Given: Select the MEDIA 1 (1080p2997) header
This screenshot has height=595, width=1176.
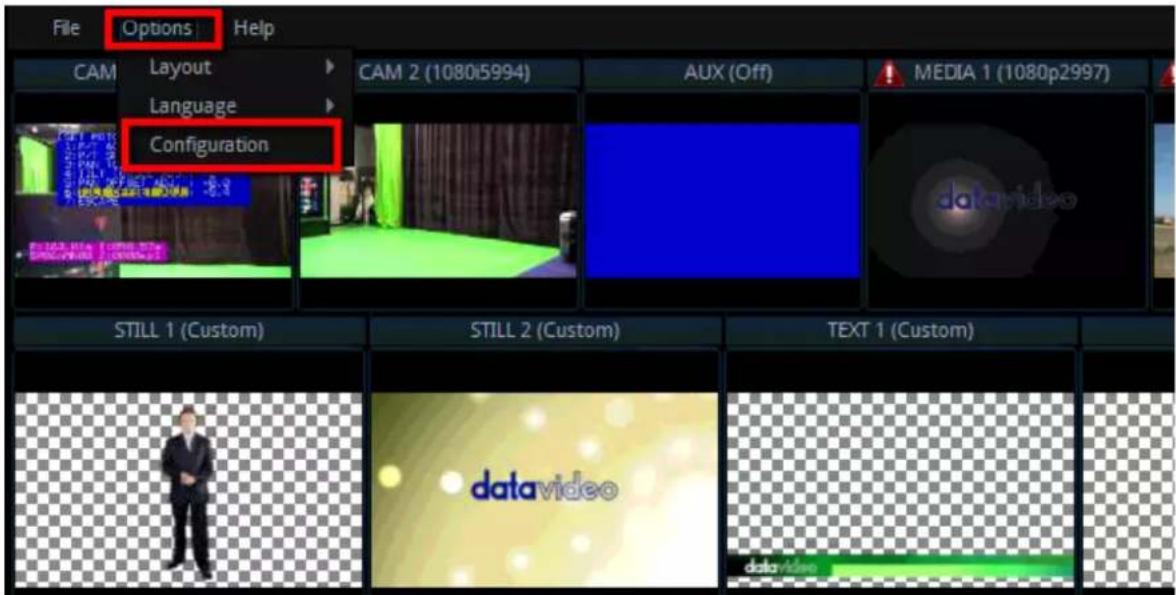Looking at the screenshot, I should coord(1007,74).
